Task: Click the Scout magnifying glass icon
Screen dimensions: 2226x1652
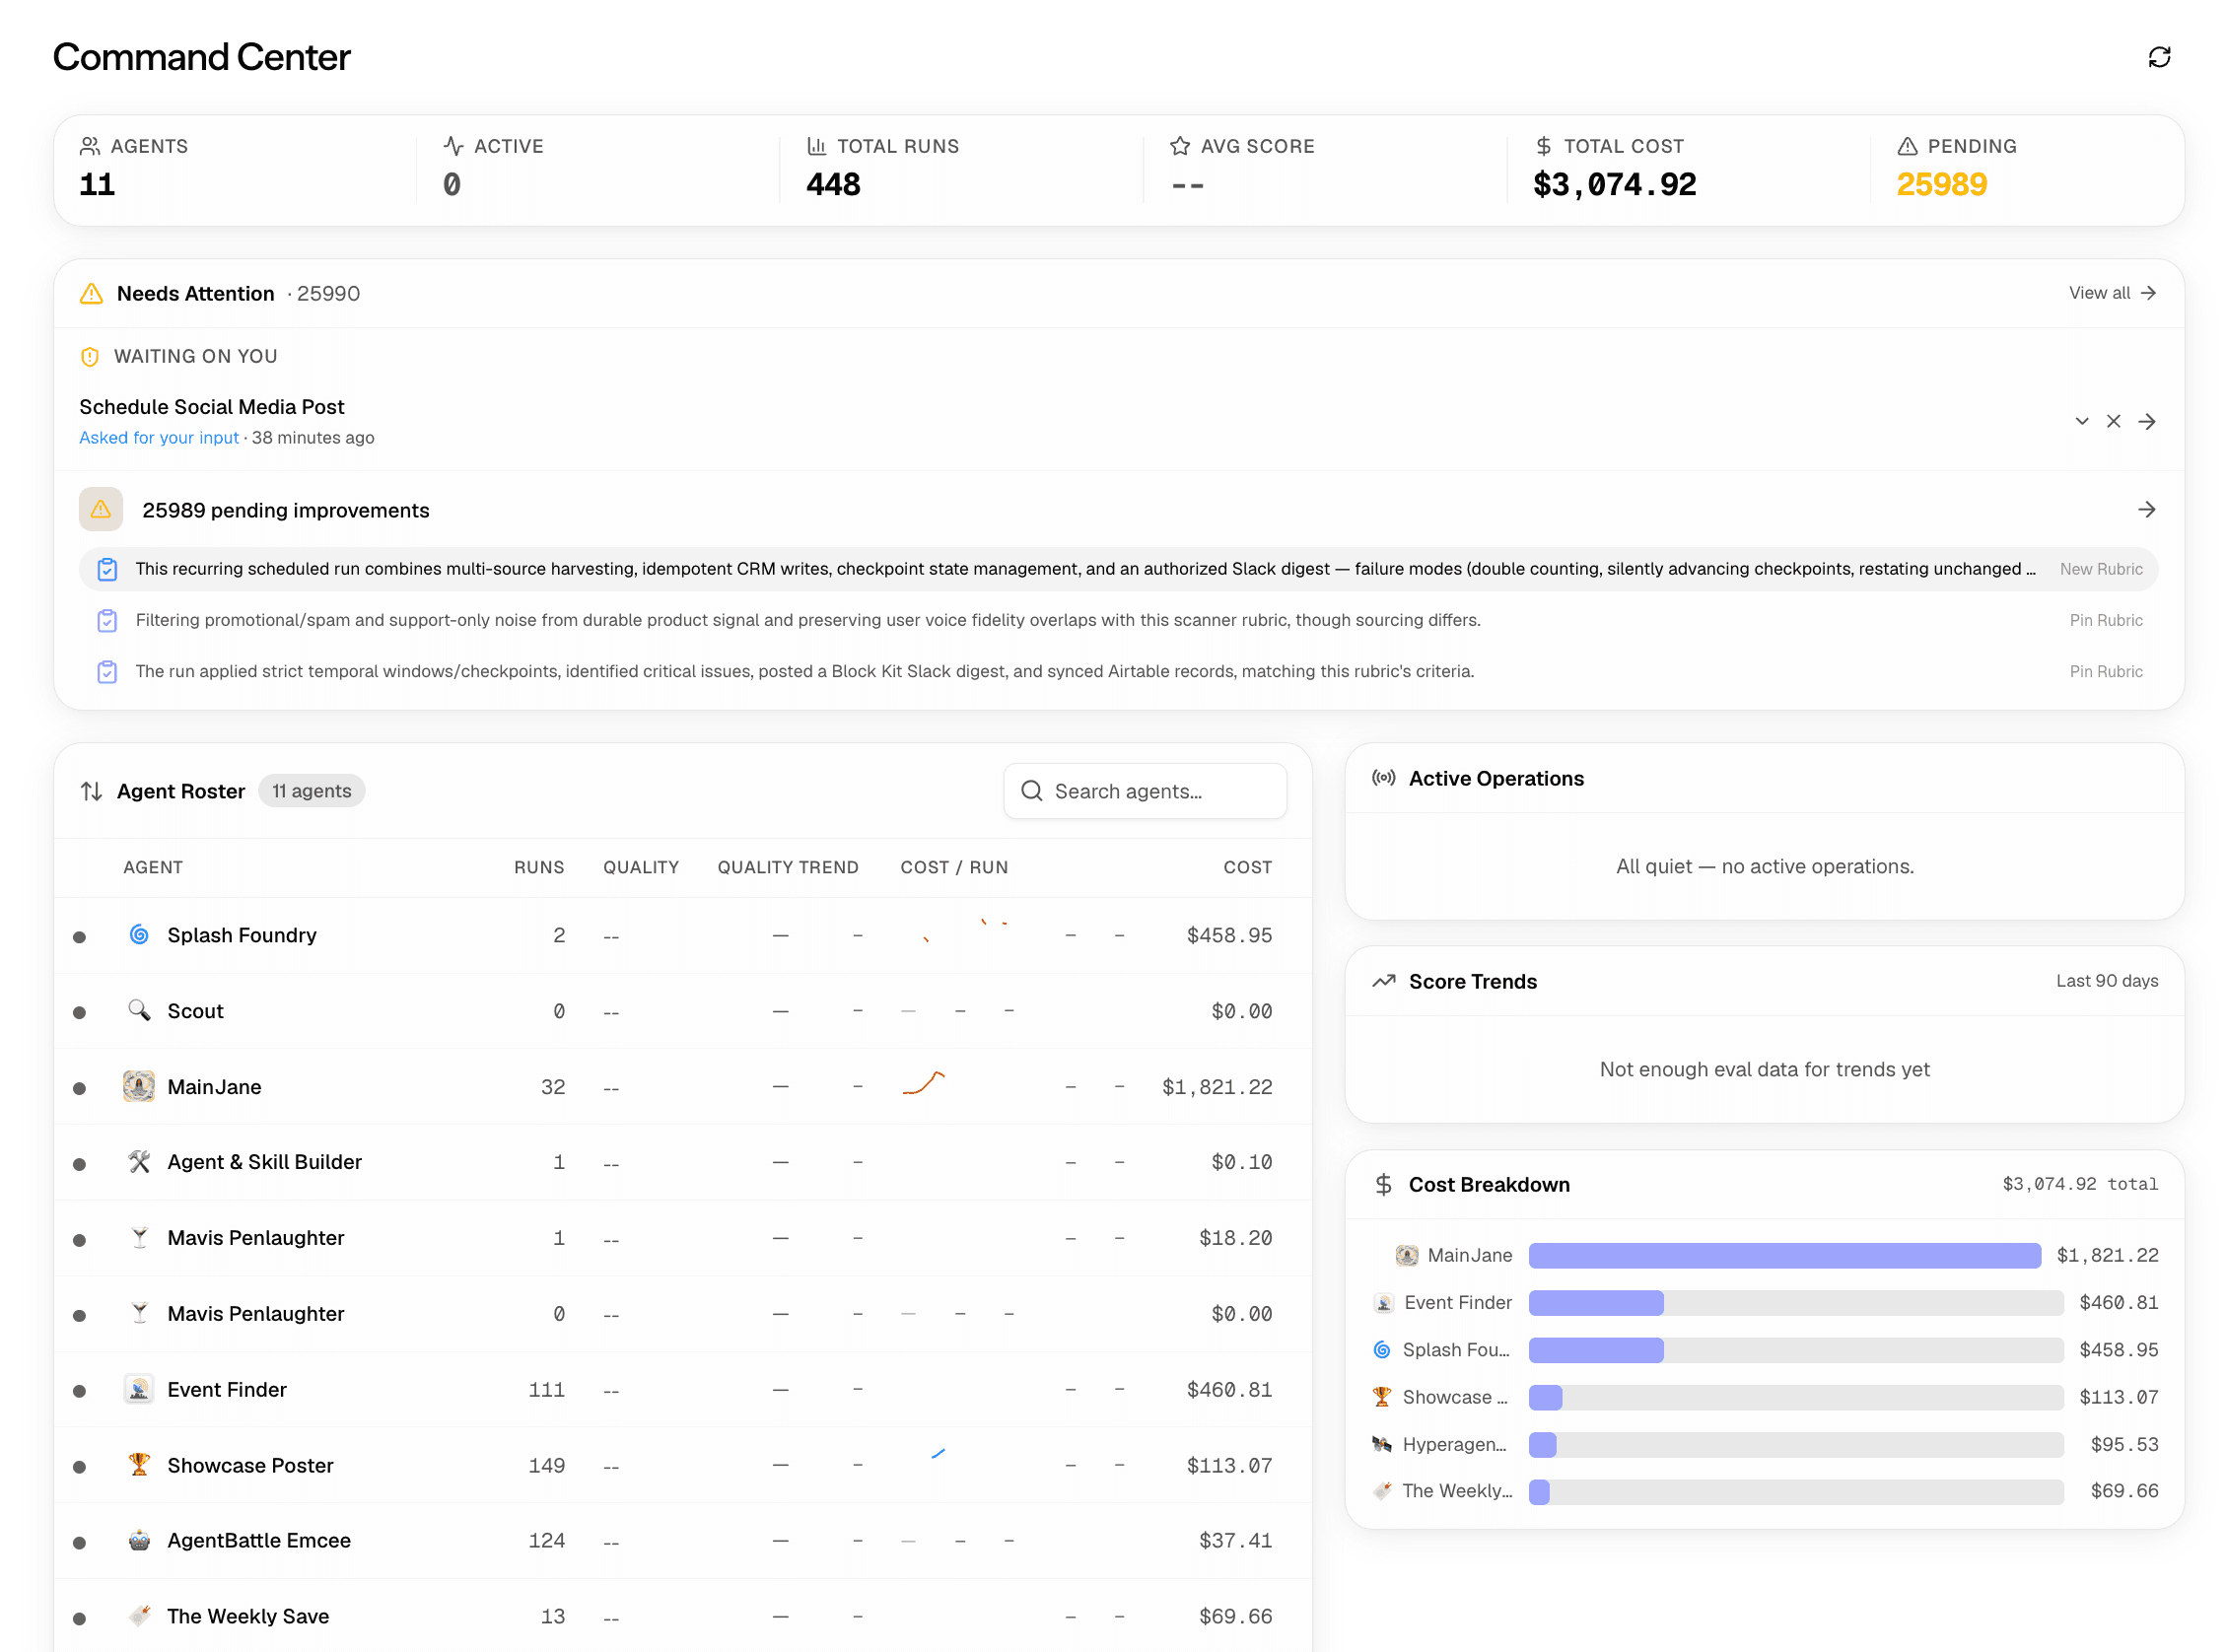Action: point(139,1010)
